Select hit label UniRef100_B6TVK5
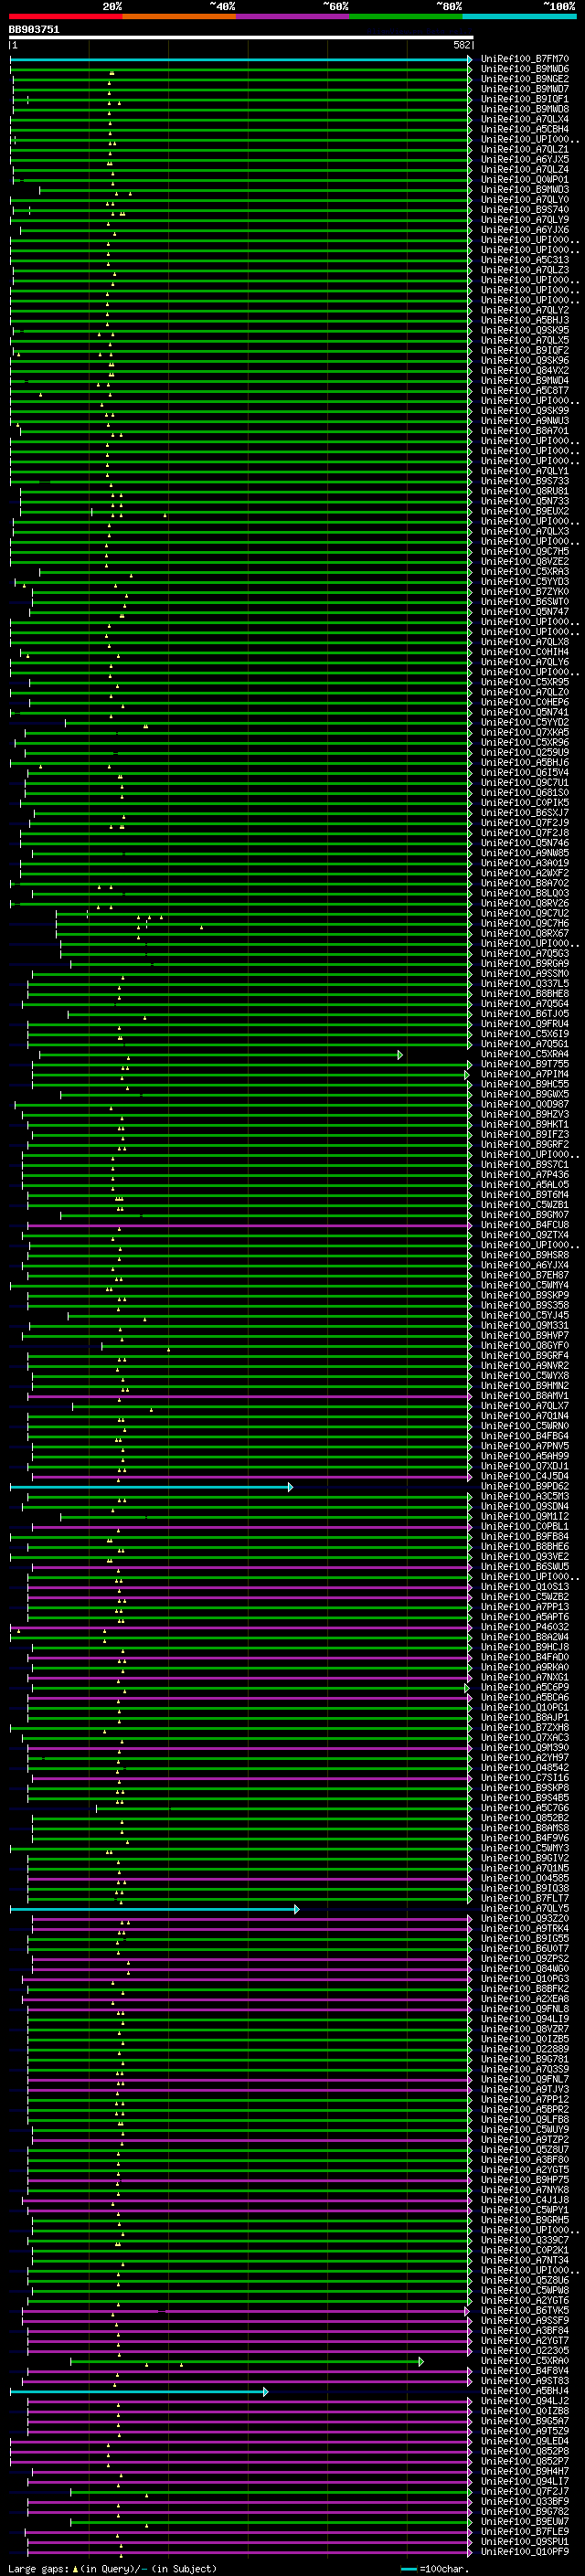585x2576 pixels. click(x=525, y=2311)
